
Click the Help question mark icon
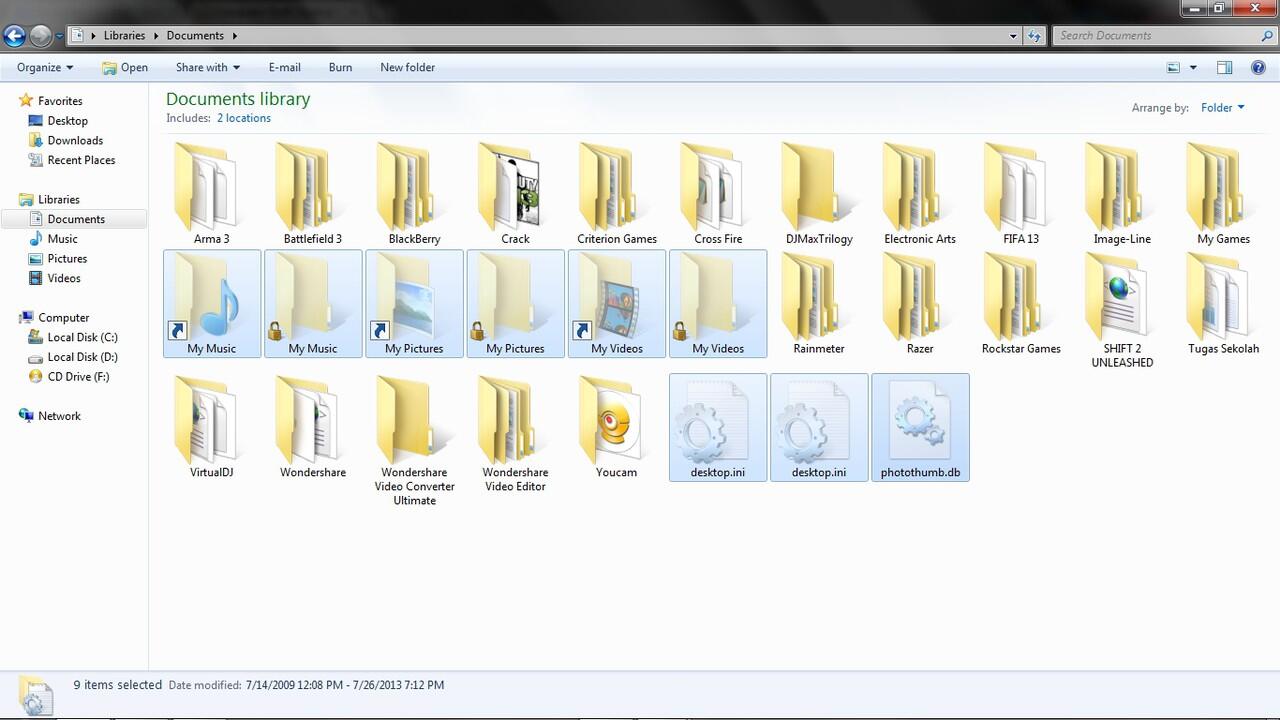pyautogui.click(x=1258, y=68)
